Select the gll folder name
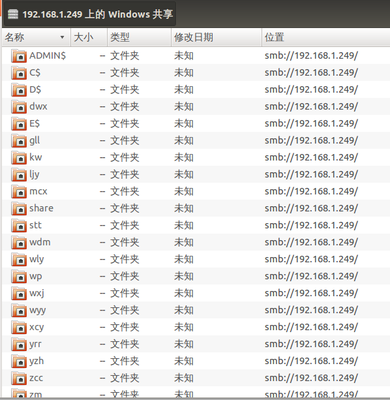The width and height of the screenshot is (390, 400). (x=35, y=140)
